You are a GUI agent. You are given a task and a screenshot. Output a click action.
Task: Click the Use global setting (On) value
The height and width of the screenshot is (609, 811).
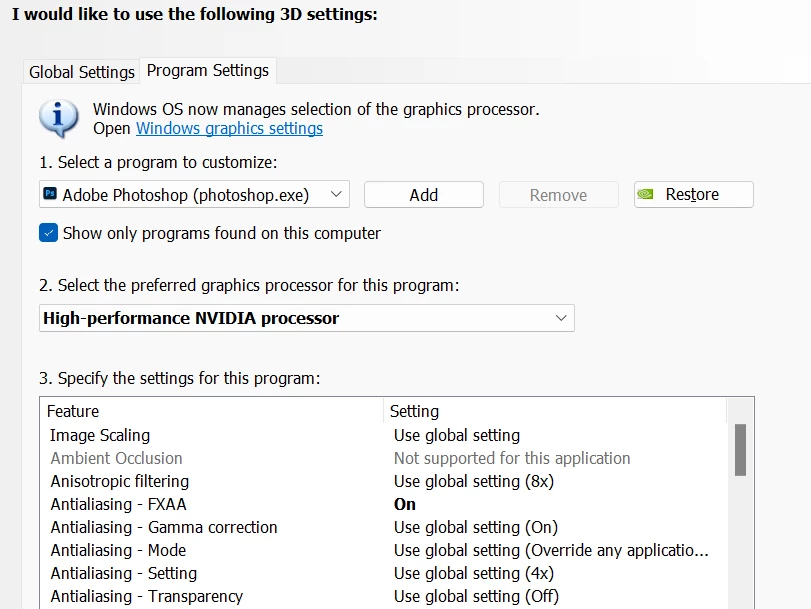(x=476, y=527)
